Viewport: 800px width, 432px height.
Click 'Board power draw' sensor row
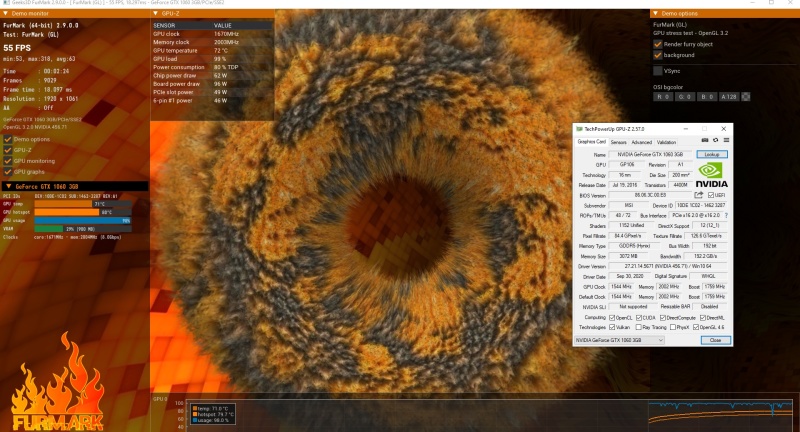coord(212,84)
